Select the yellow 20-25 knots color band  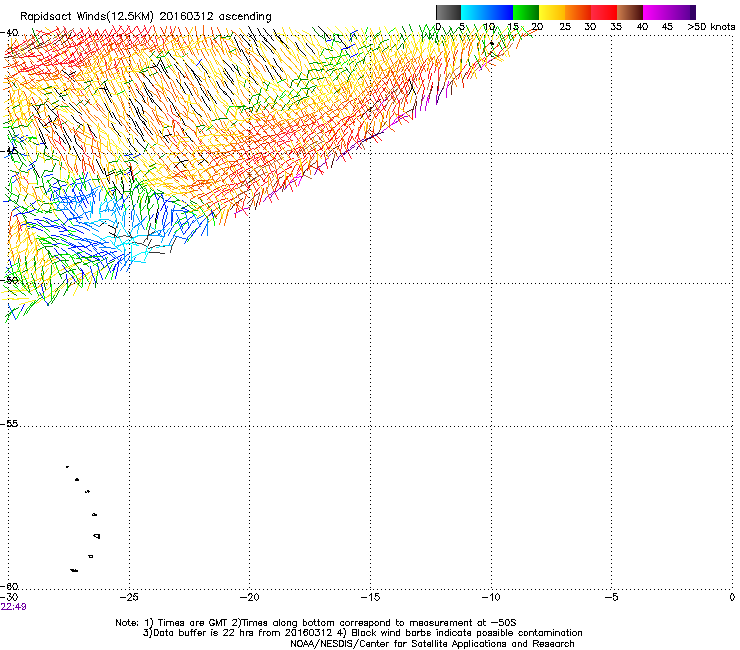[x=552, y=12]
